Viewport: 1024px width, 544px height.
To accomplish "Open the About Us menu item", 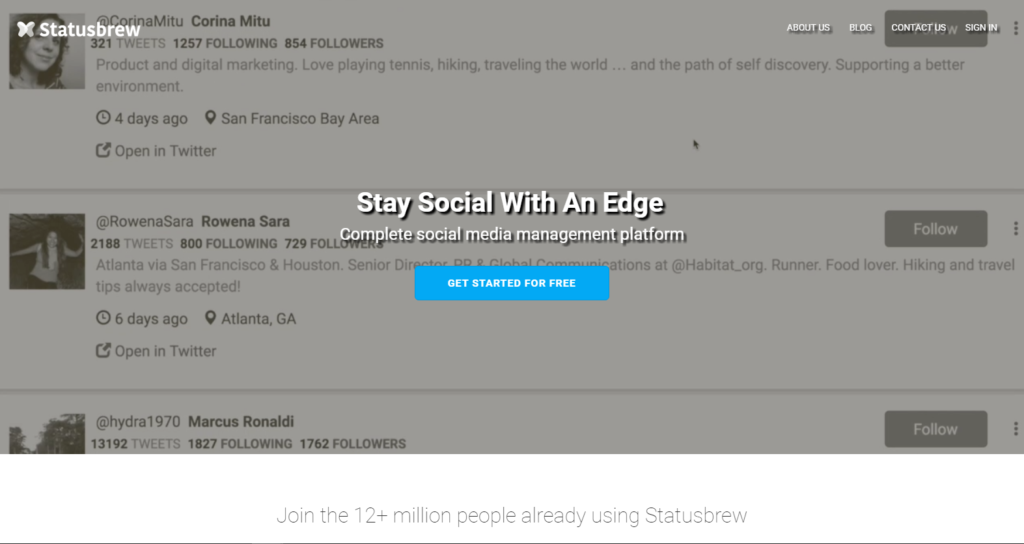I will [x=808, y=27].
